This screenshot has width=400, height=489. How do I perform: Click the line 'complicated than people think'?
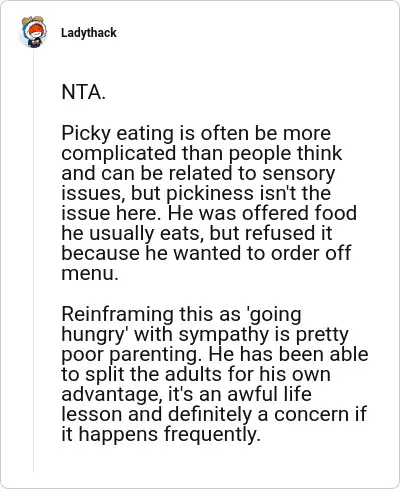(202, 153)
